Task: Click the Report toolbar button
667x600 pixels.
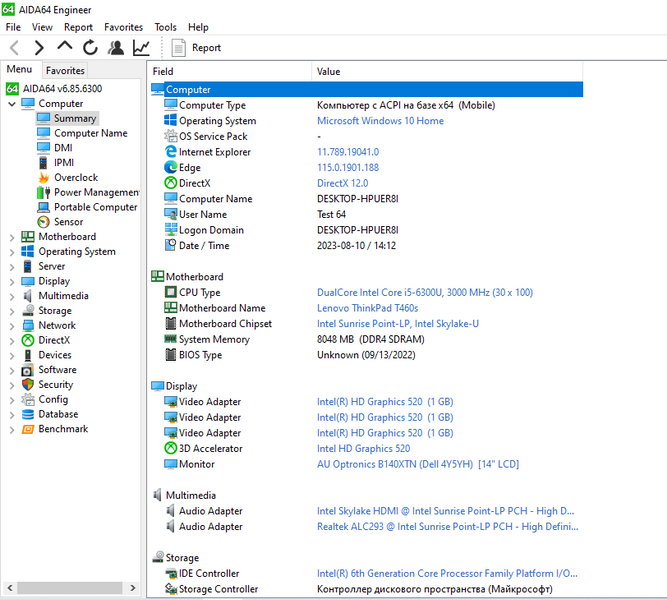Action: [x=196, y=48]
